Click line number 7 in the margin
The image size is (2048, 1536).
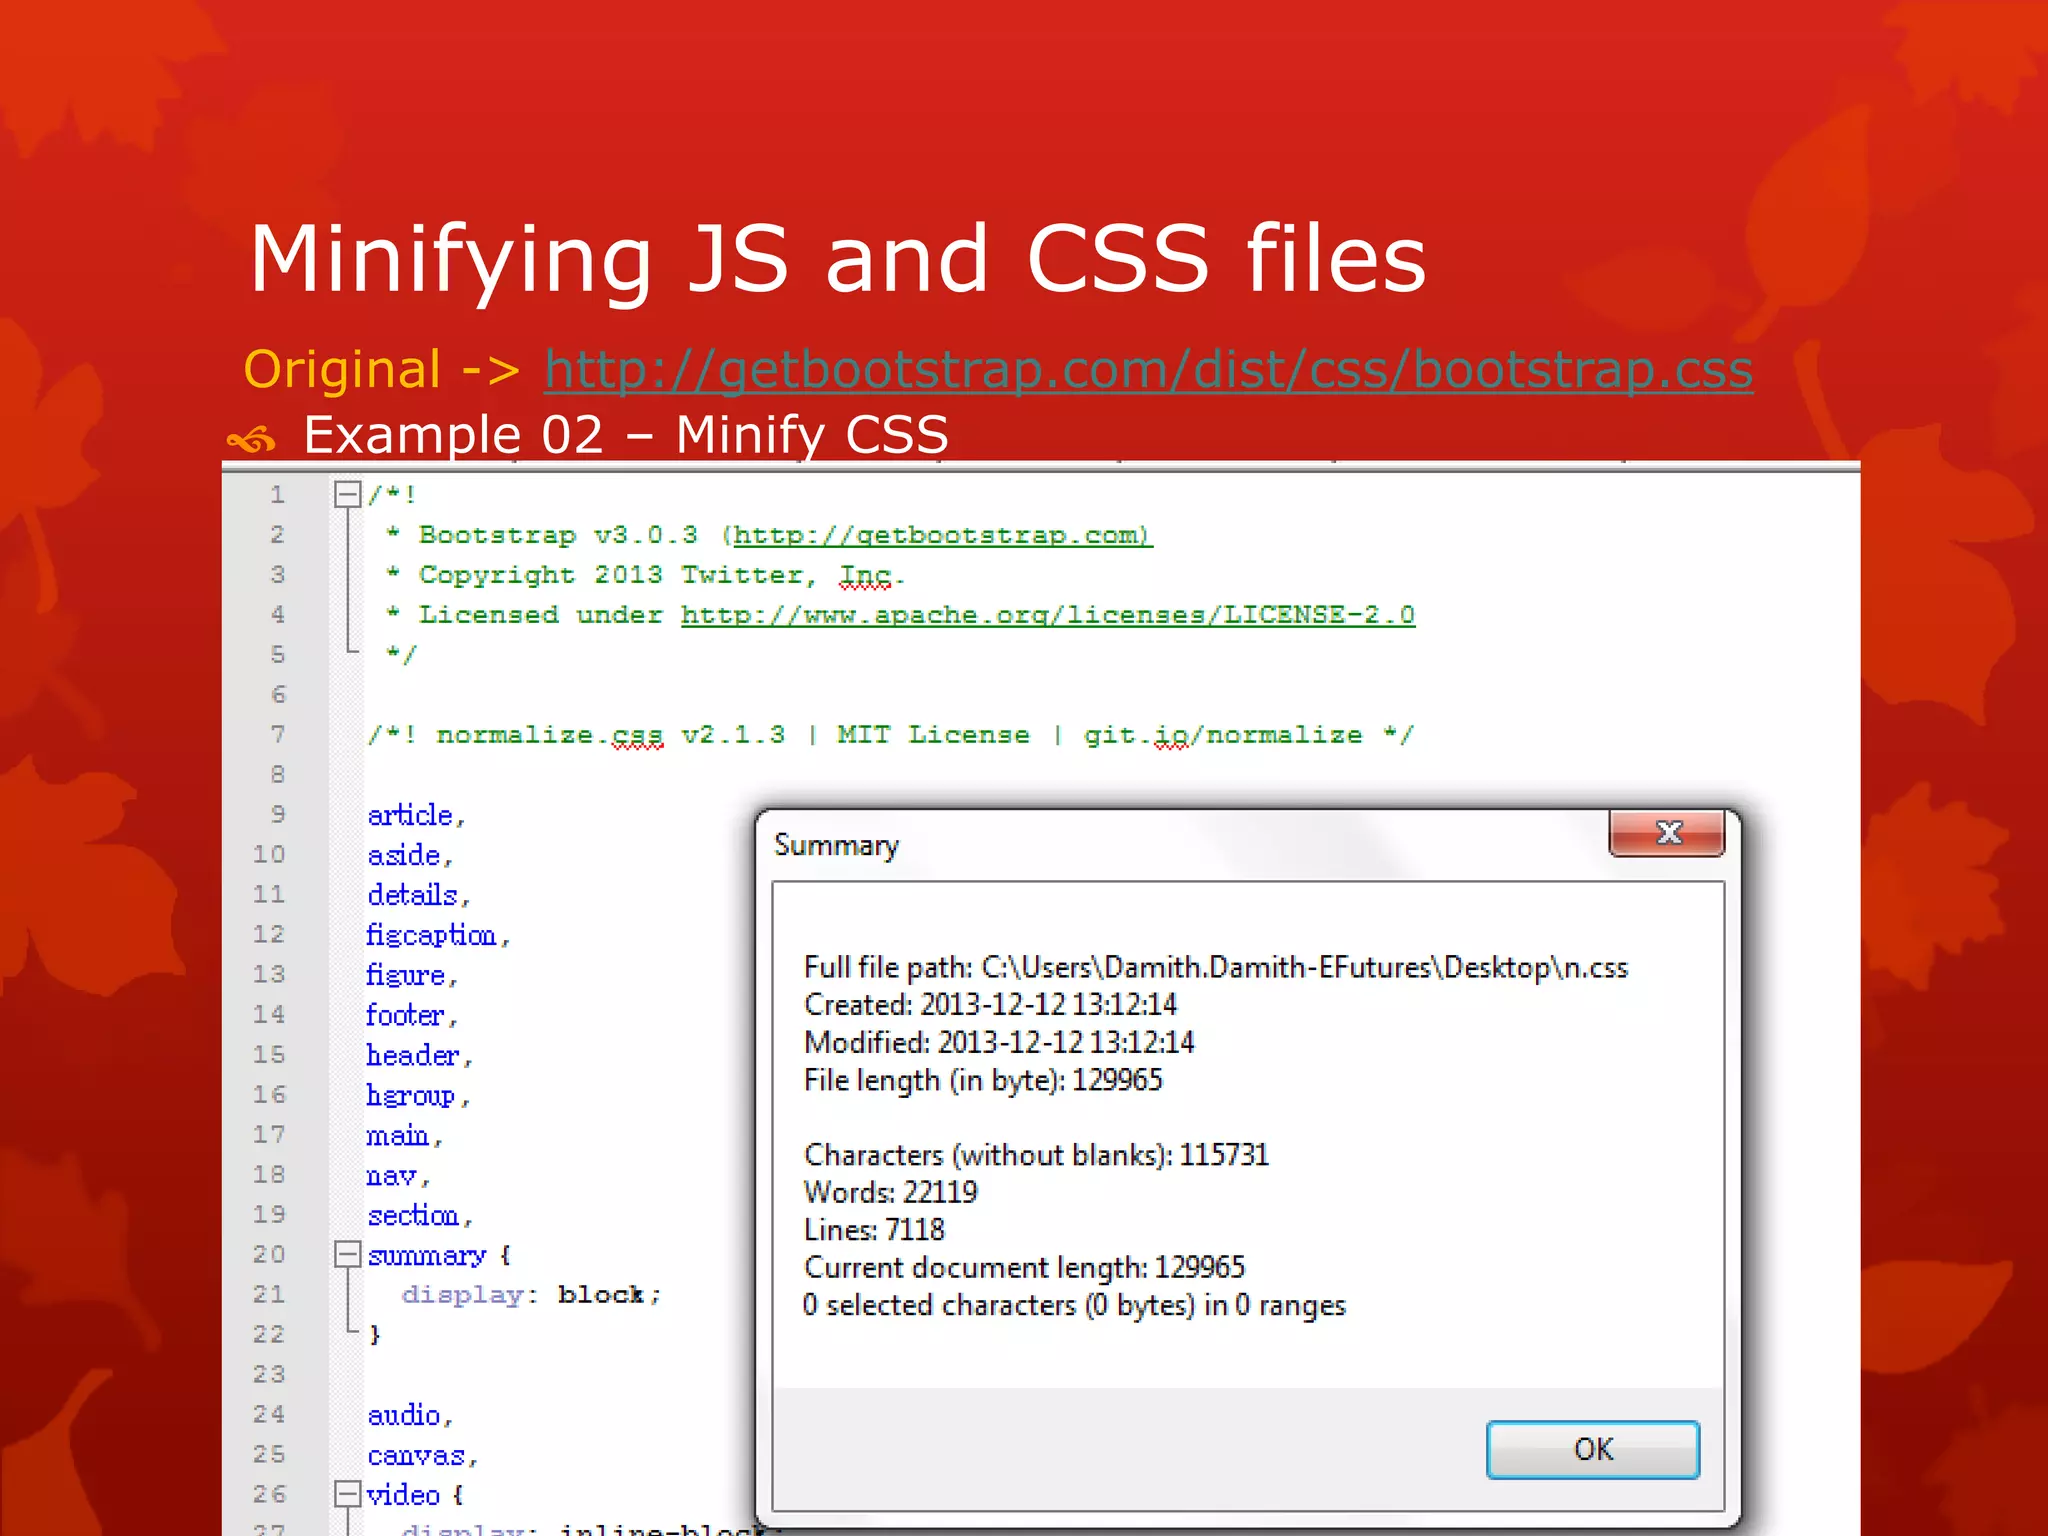[x=277, y=734]
